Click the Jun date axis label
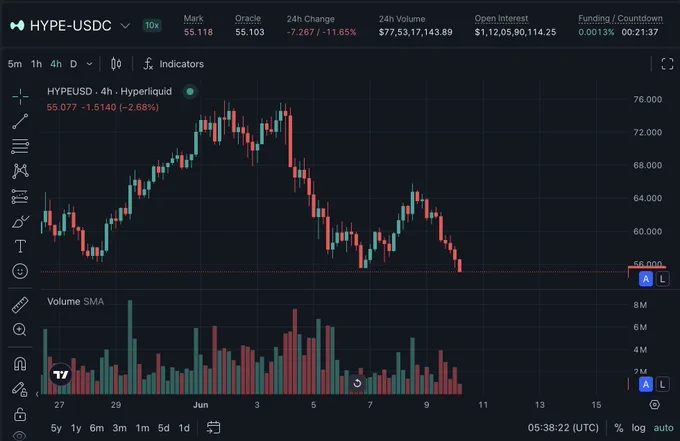Image resolution: width=680 pixels, height=441 pixels. [x=200, y=405]
